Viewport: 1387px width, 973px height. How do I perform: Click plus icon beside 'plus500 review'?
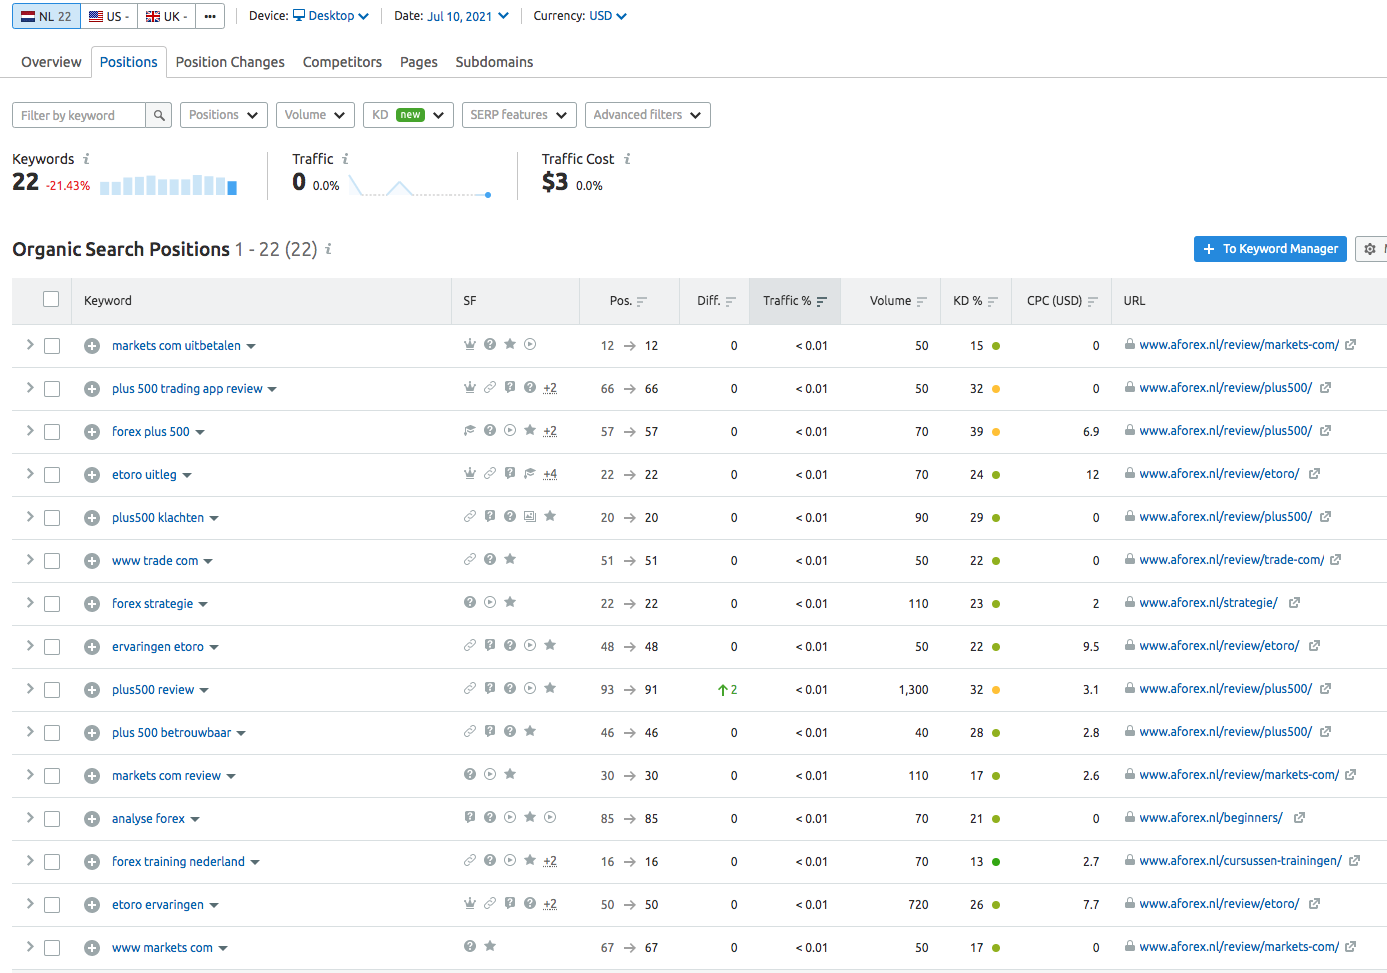point(92,690)
